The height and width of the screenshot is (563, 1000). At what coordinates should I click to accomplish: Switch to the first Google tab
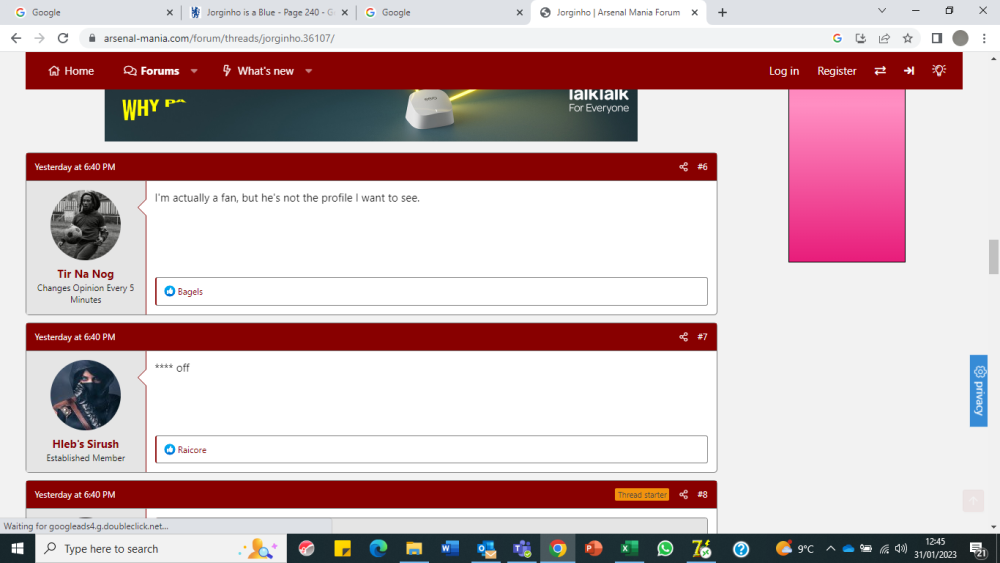(x=94, y=12)
